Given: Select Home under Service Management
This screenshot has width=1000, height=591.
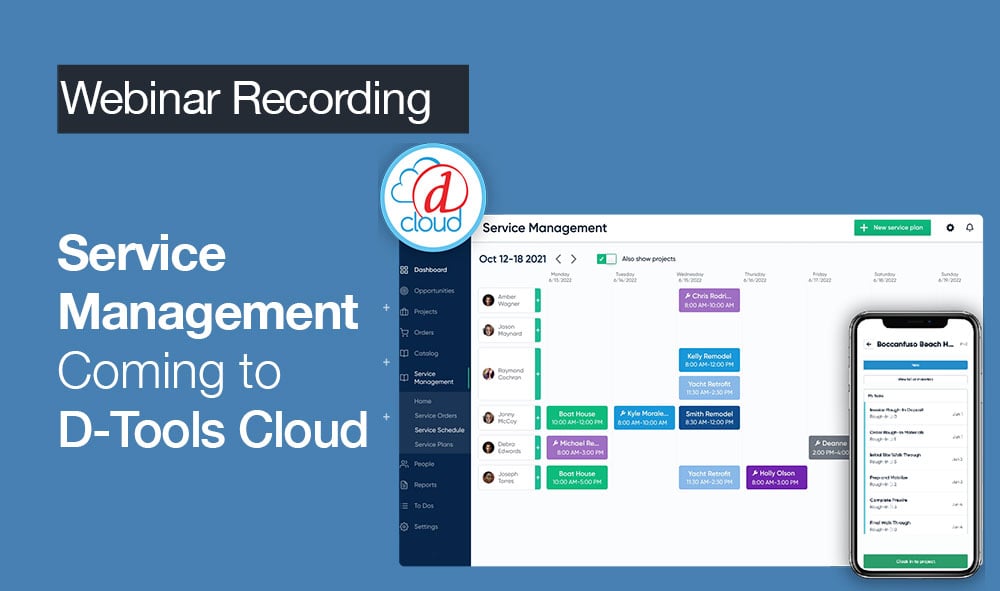Looking at the screenshot, I should [x=422, y=401].
